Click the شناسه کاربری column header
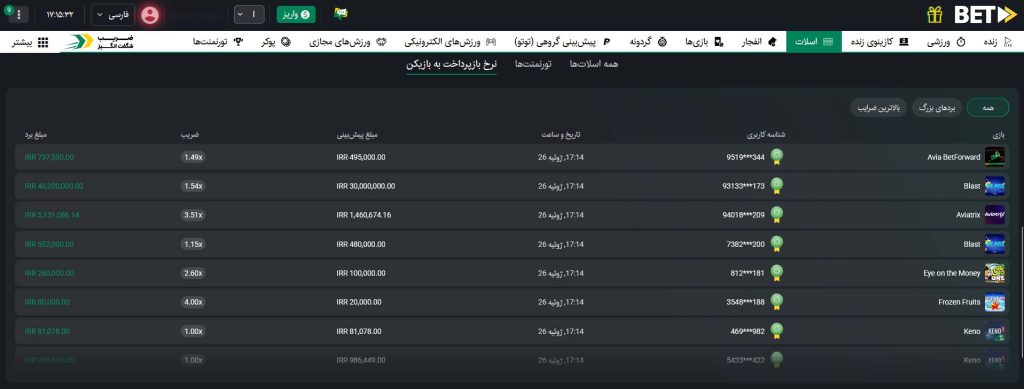The image size is (1024, 389). pyautogui.click(x=766, y=134)
